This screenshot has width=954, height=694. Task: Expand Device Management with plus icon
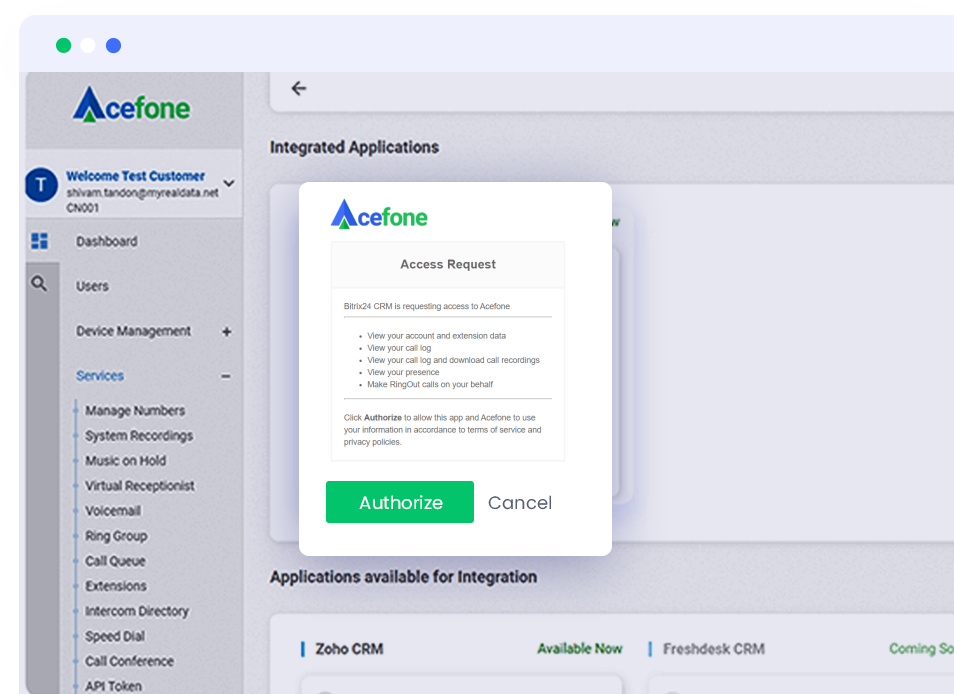(x=226, y=332)
